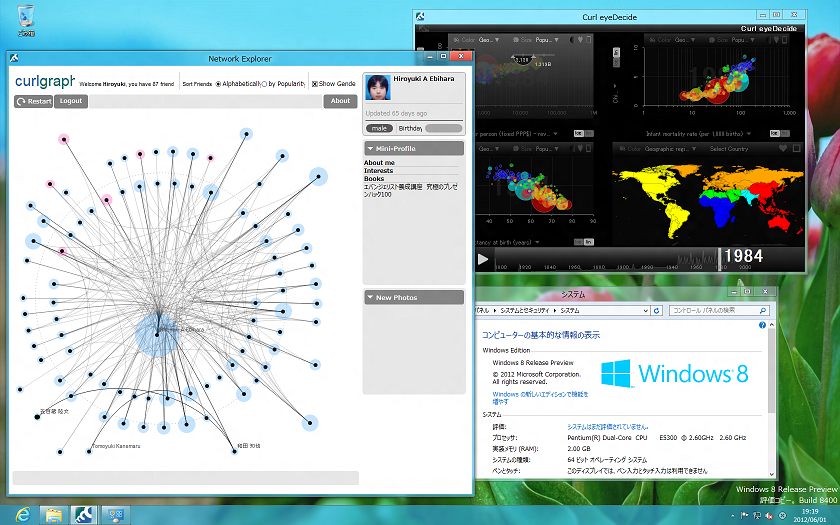Toggle the Show Gender checkbox
Image resolution: width=840 pixels, height=525 pixels.
coord(316,84)
